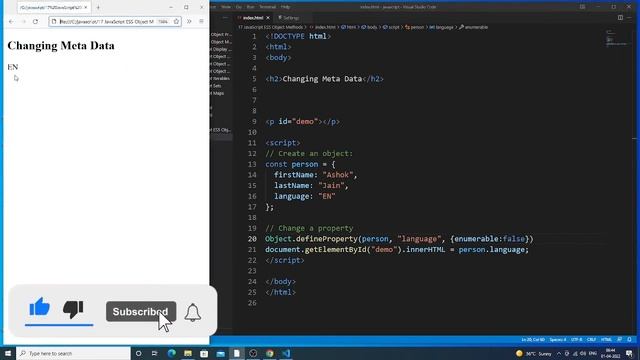
Task: Open a new browser tab
Action: pyautogui.click(x=98, y=7)
